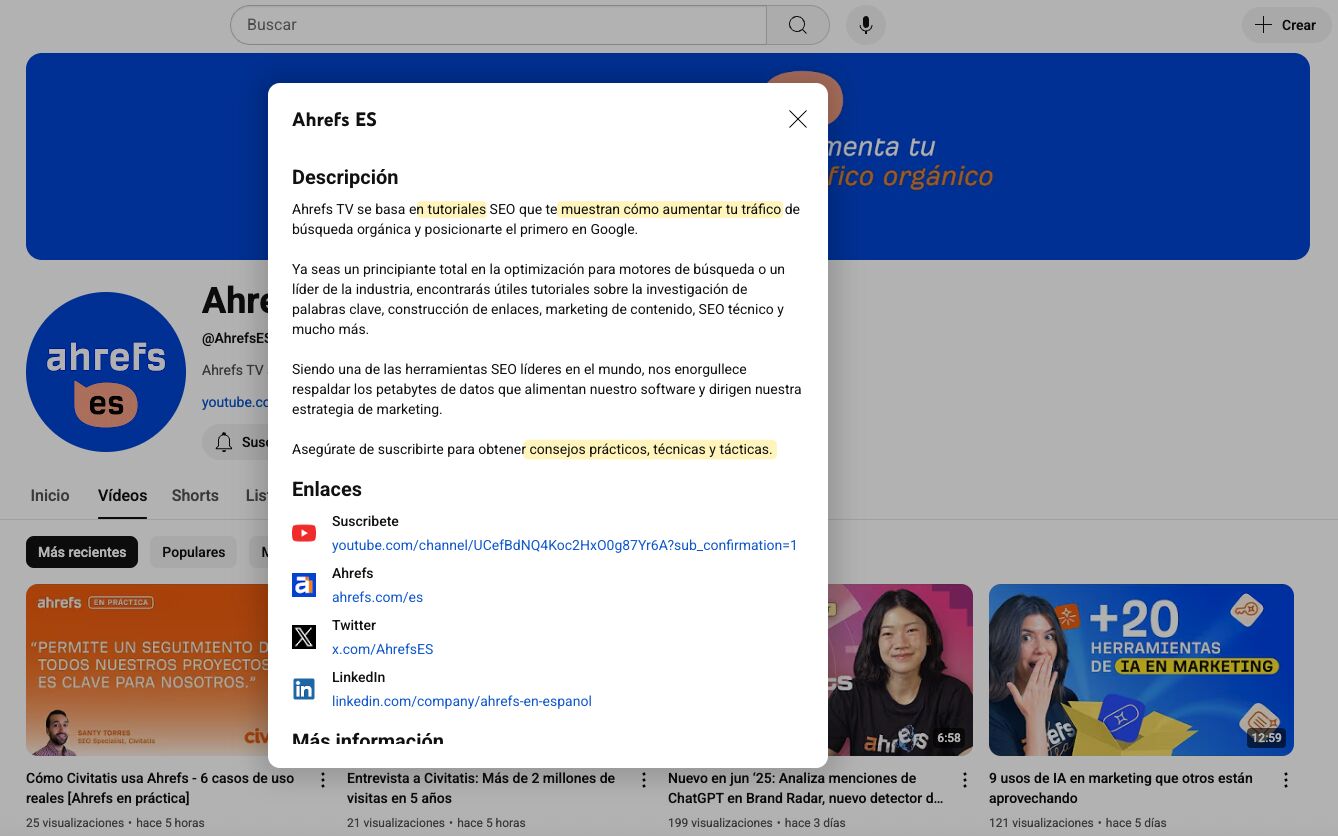Switch to the Shorts tab

[x=194, y=495]
